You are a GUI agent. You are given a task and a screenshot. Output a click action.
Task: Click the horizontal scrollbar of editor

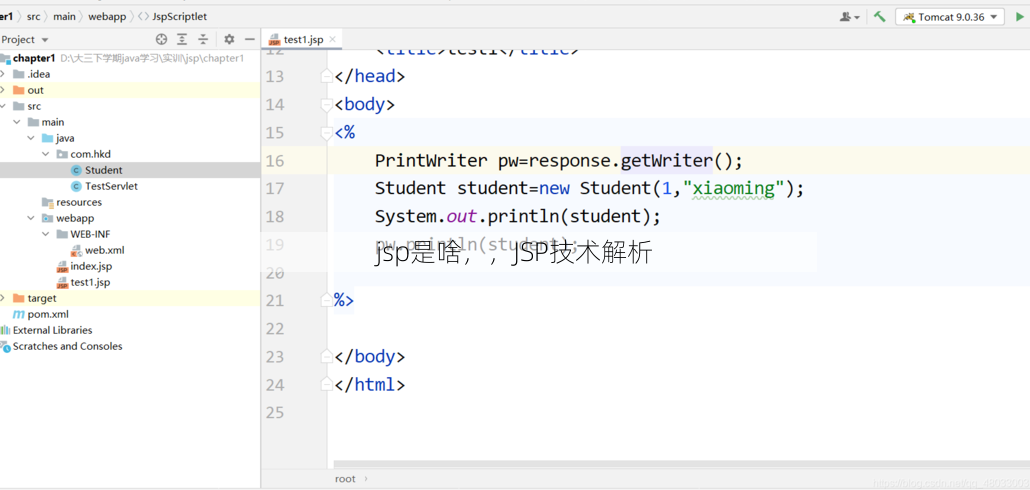pos(681,465)
